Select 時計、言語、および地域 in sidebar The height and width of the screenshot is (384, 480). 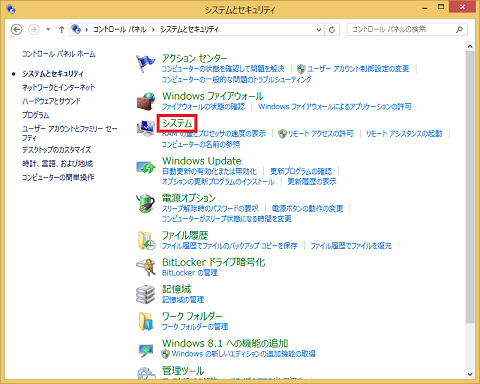pos(57,163)
